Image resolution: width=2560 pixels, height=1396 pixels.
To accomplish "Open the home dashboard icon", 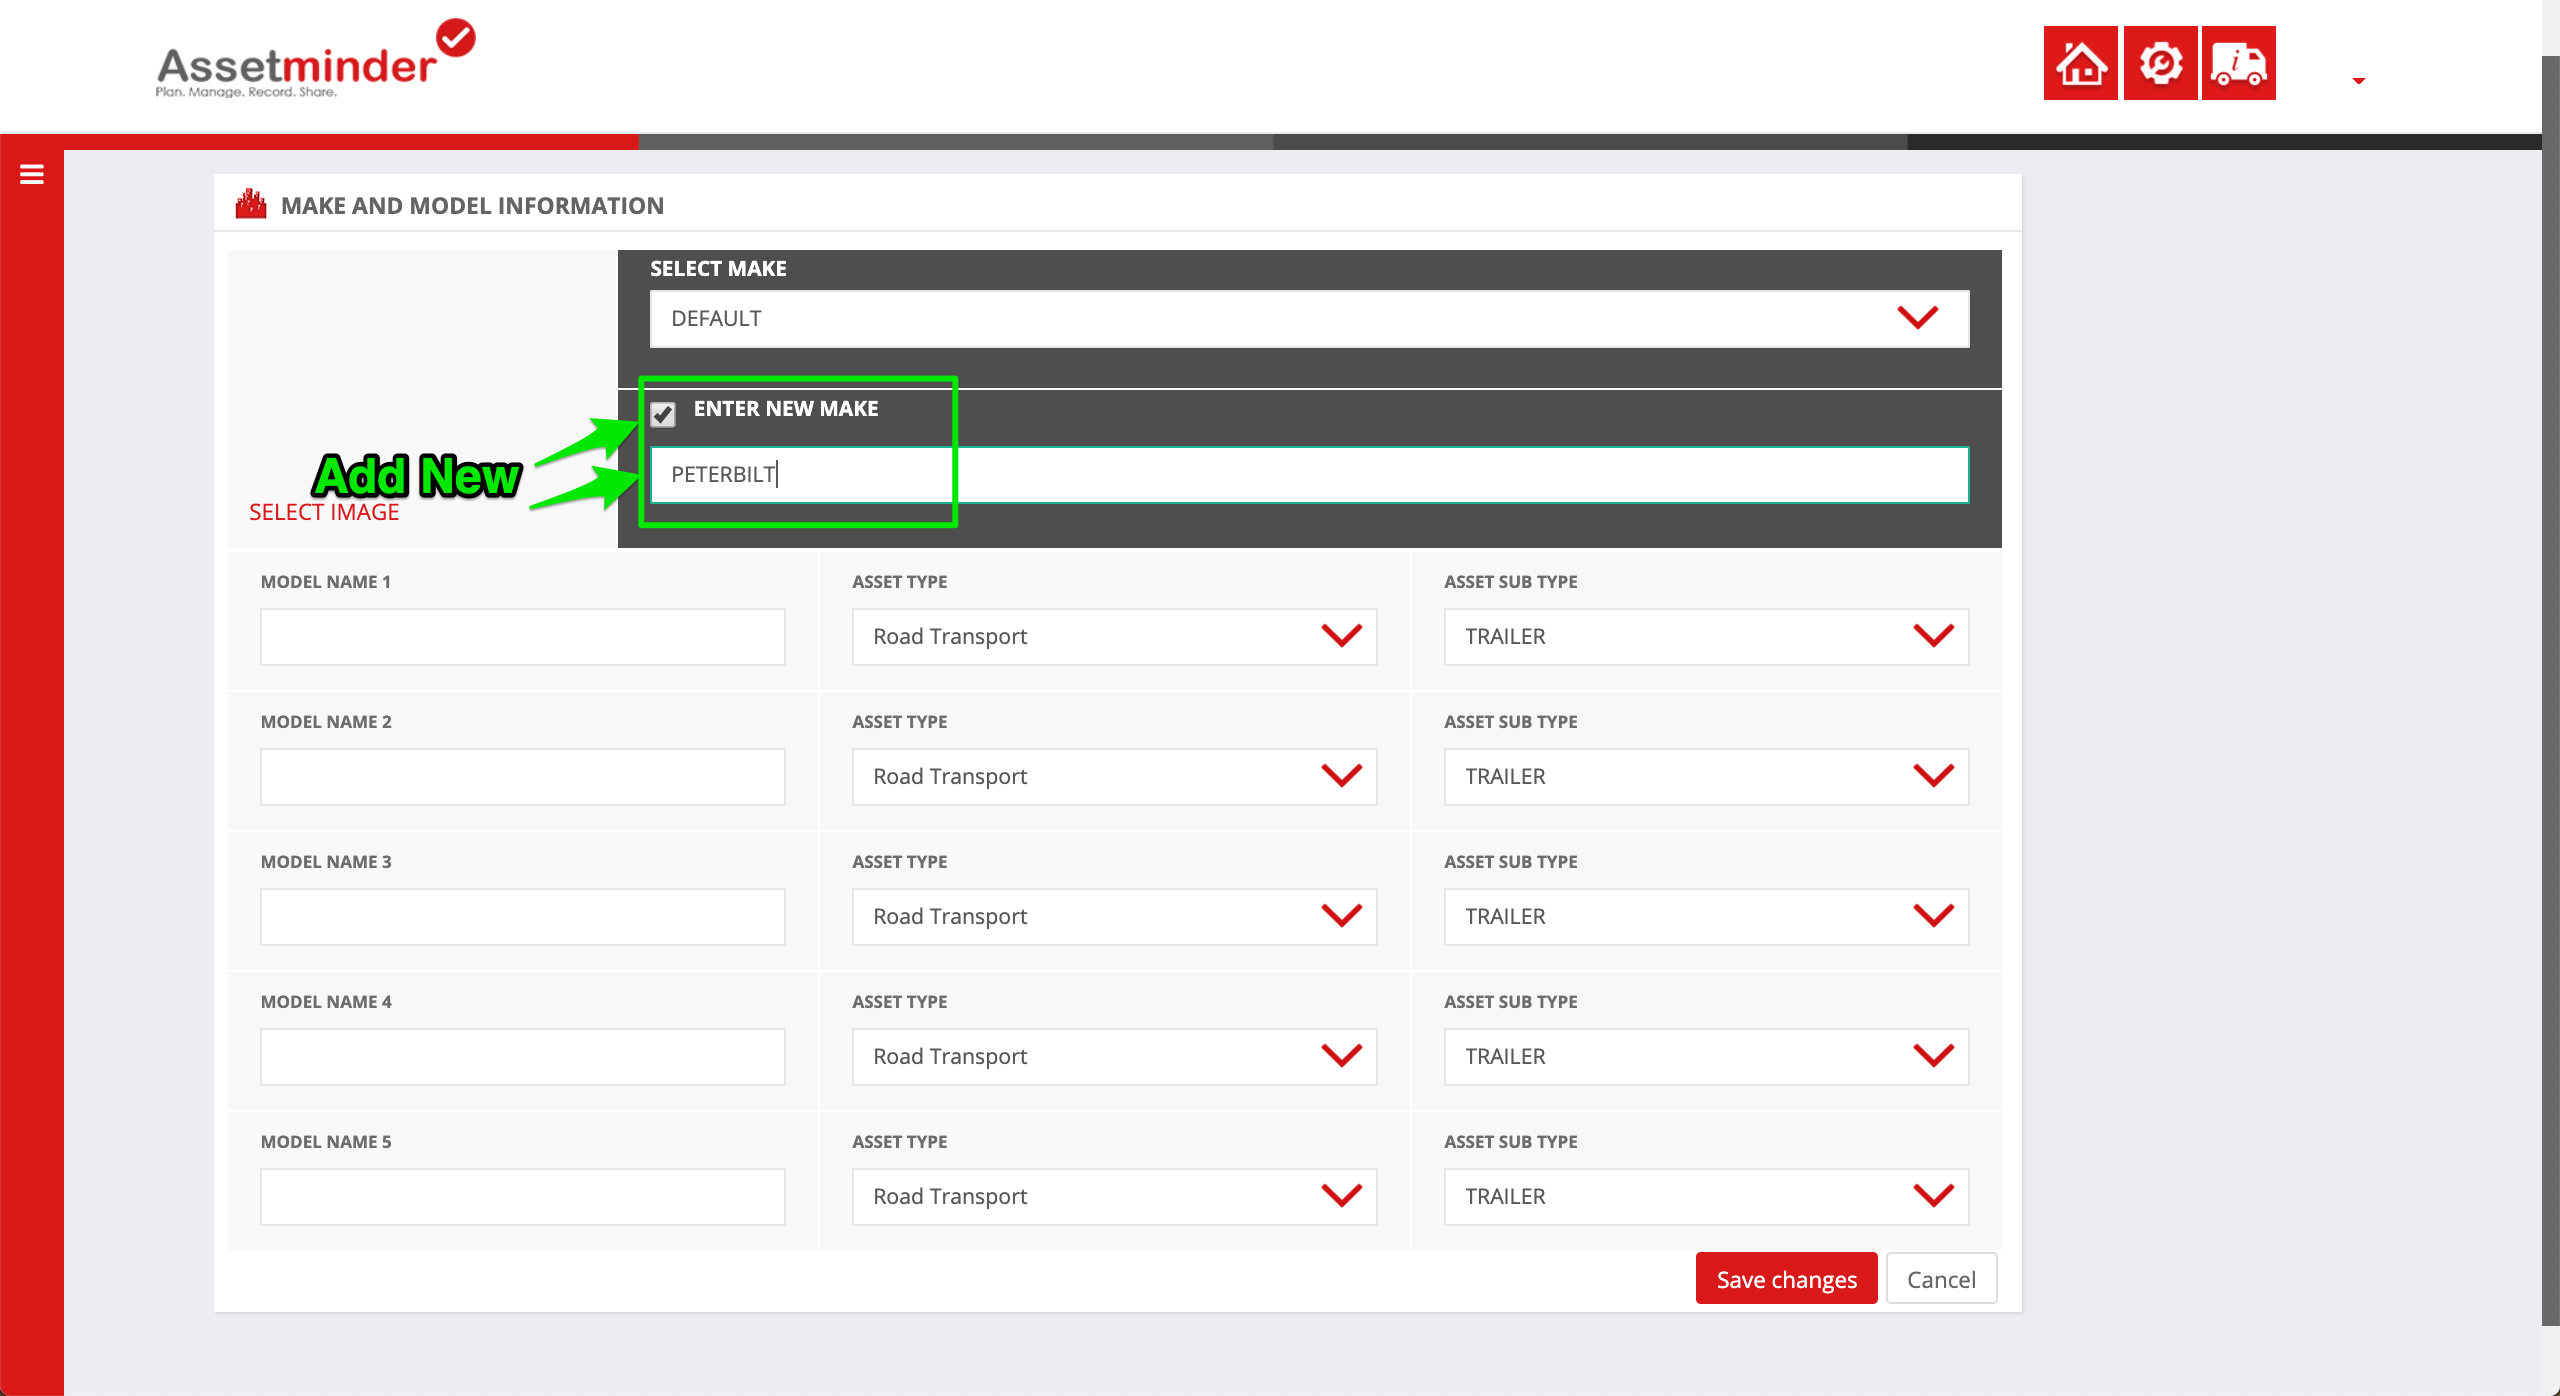I will point(2080,63).
